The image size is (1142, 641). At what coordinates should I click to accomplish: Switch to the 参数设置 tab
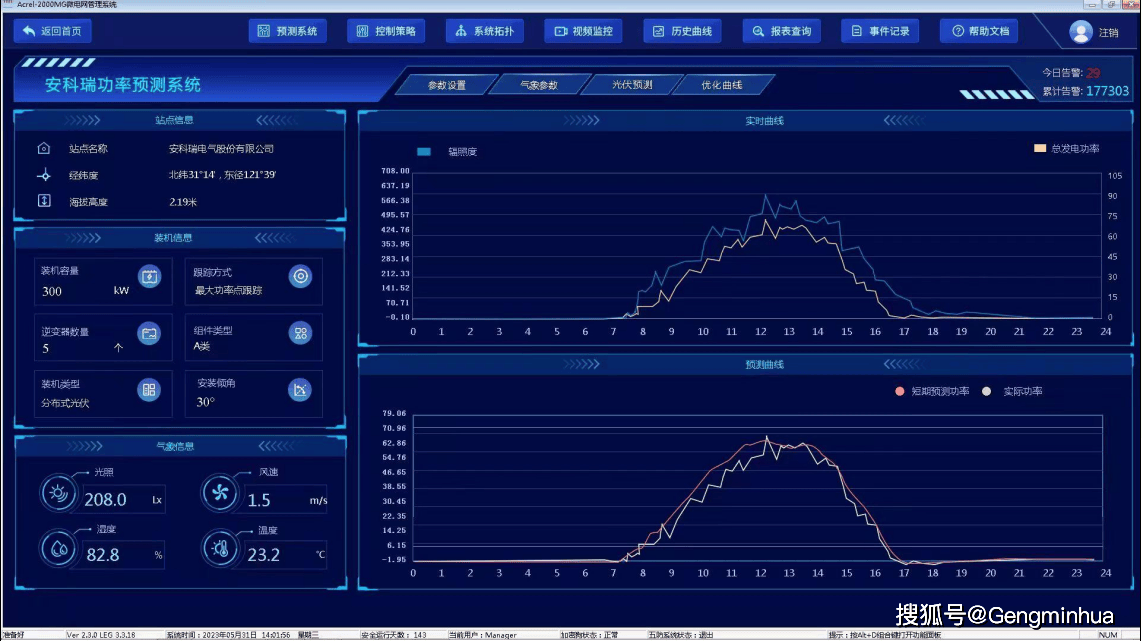click(446, 85)
